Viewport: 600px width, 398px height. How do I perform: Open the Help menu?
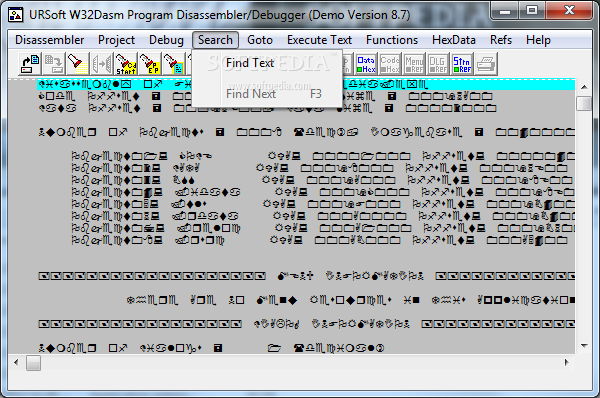538,40
